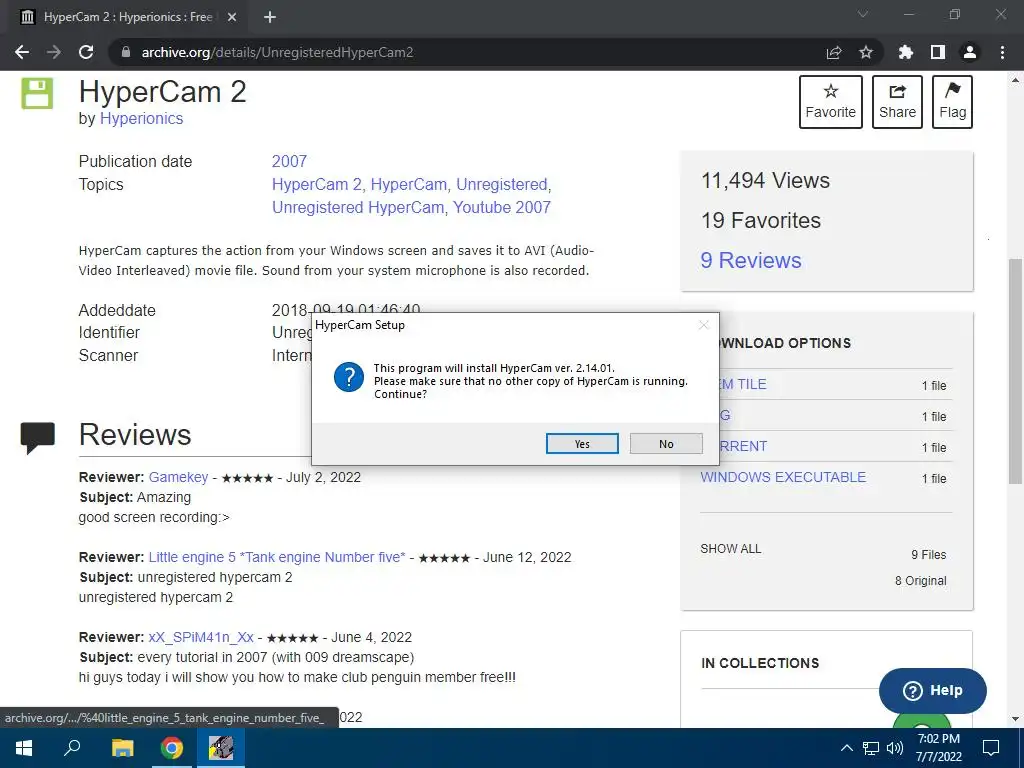Screen dimensions: 1024x768
Task: Open a new browser tab
Action: click(270, 17)
